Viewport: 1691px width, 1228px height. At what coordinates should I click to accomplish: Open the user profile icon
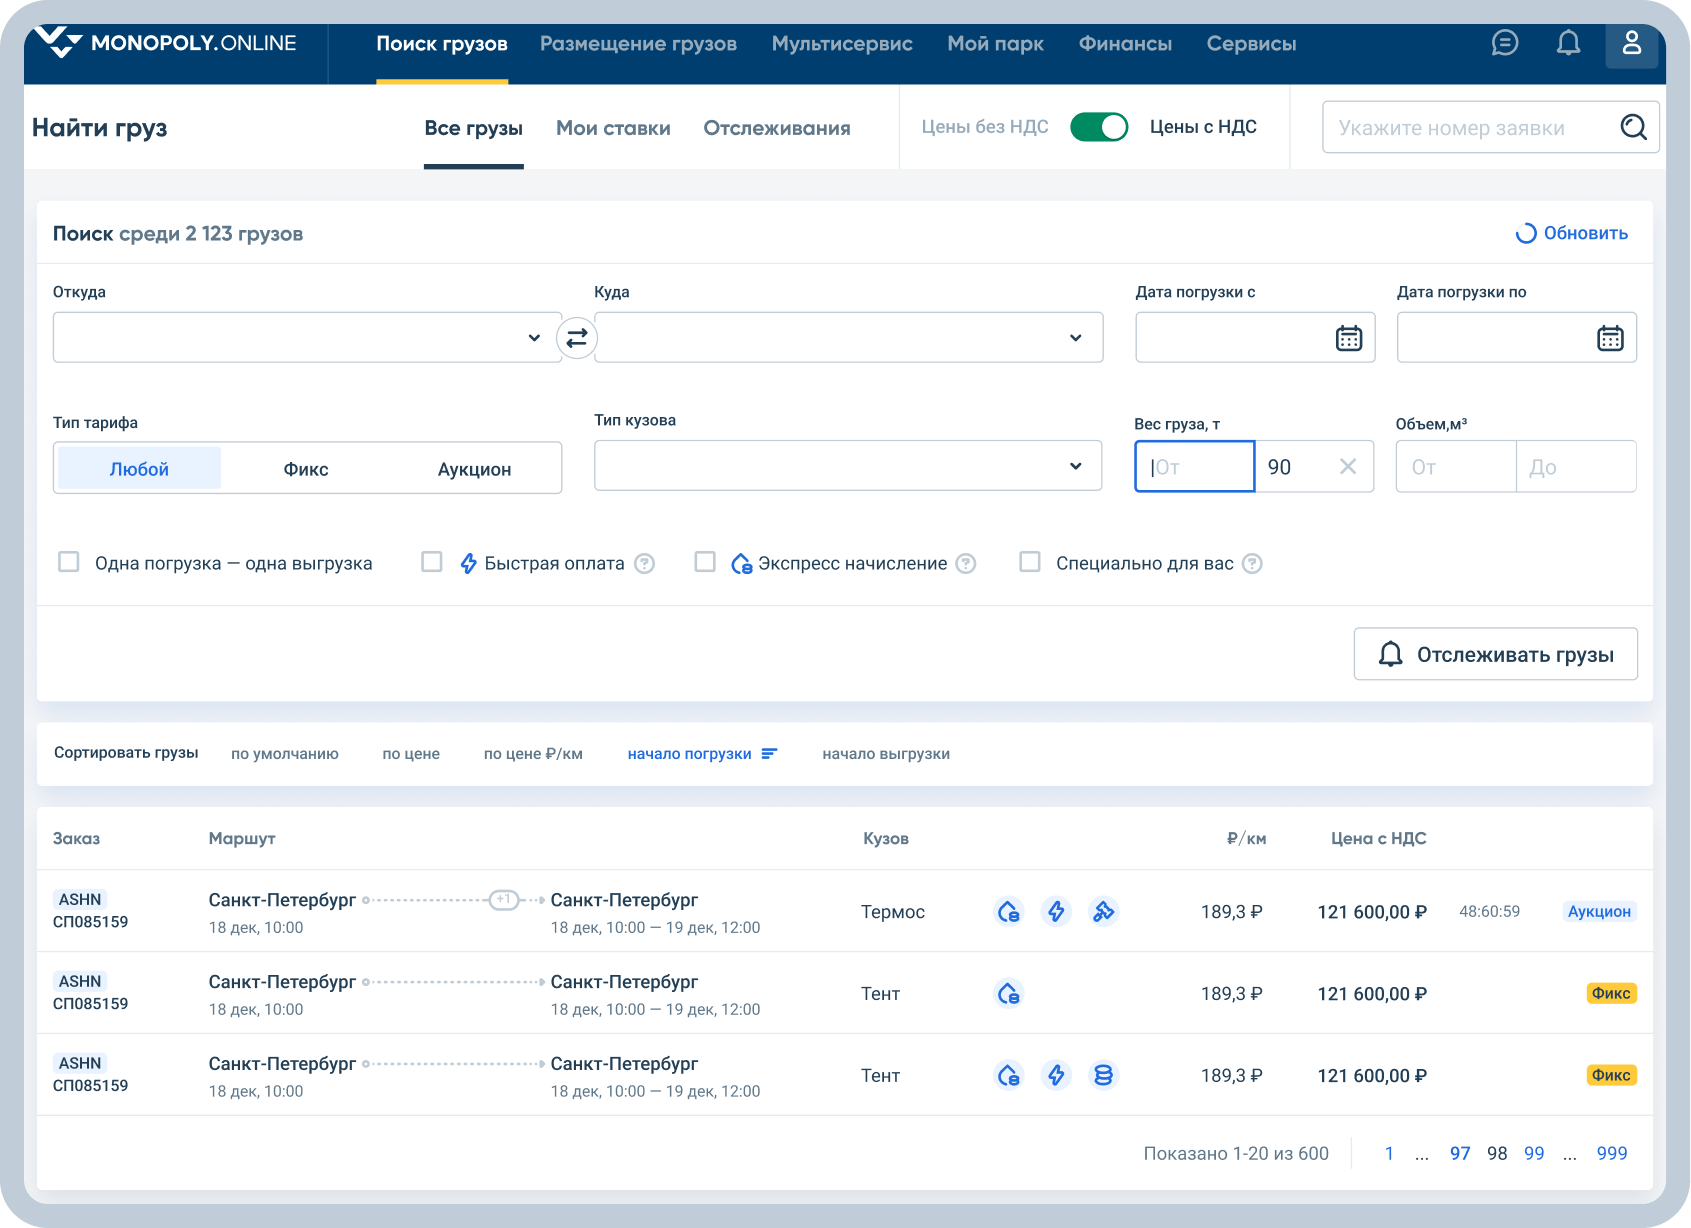click(x=1631, y=43)
